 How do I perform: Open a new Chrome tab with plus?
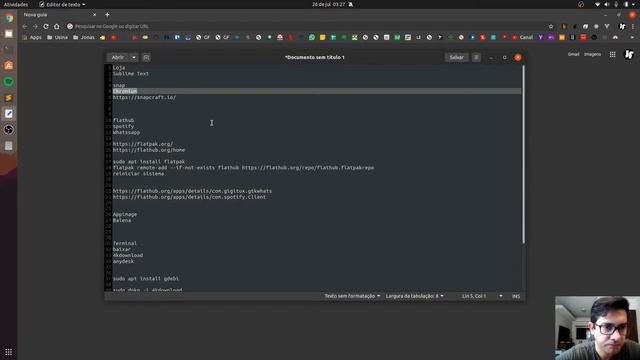tap(107, 15)
